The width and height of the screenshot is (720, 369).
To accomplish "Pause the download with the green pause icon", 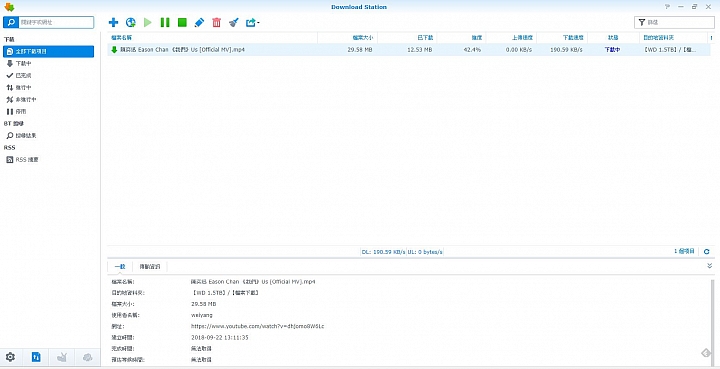I will (165, 22).
